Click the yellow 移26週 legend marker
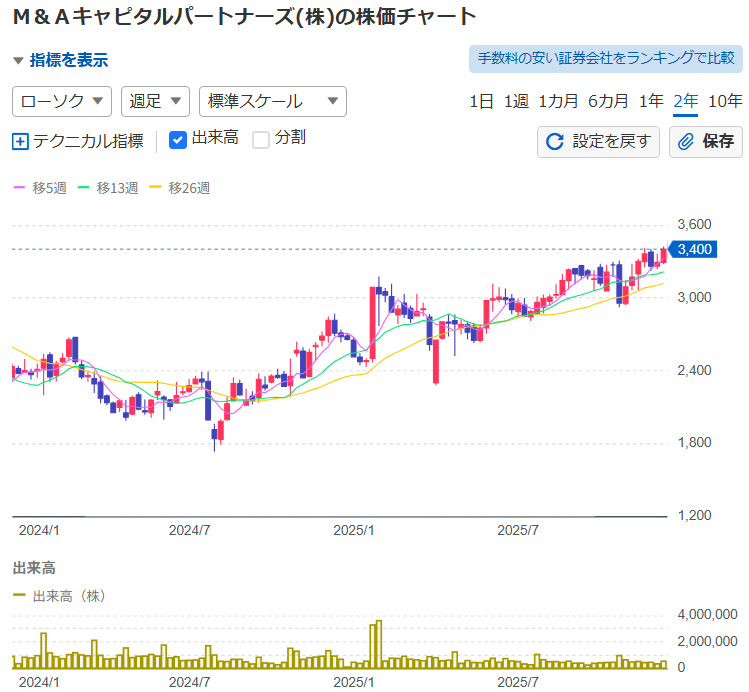 click(156, 188)
